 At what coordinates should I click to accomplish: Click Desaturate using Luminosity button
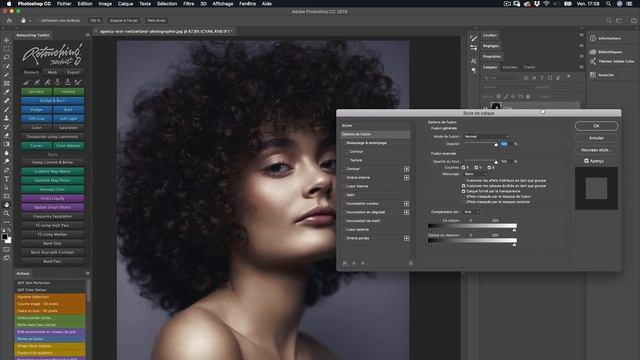[52, 137]
